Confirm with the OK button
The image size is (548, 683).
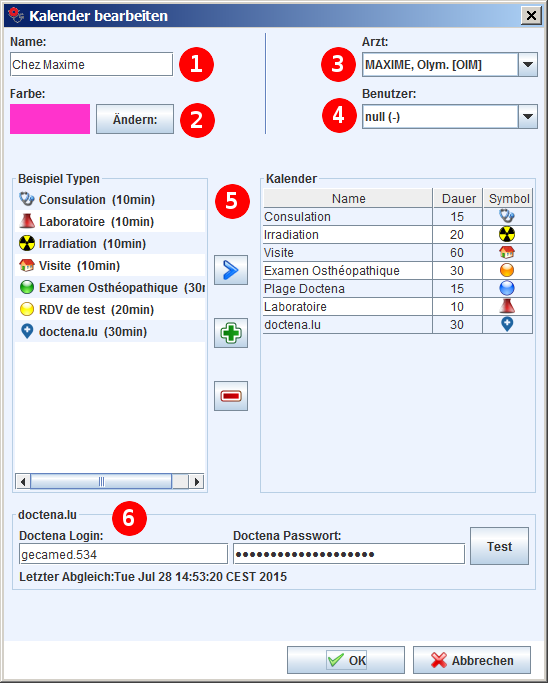(x=346, y=660)
